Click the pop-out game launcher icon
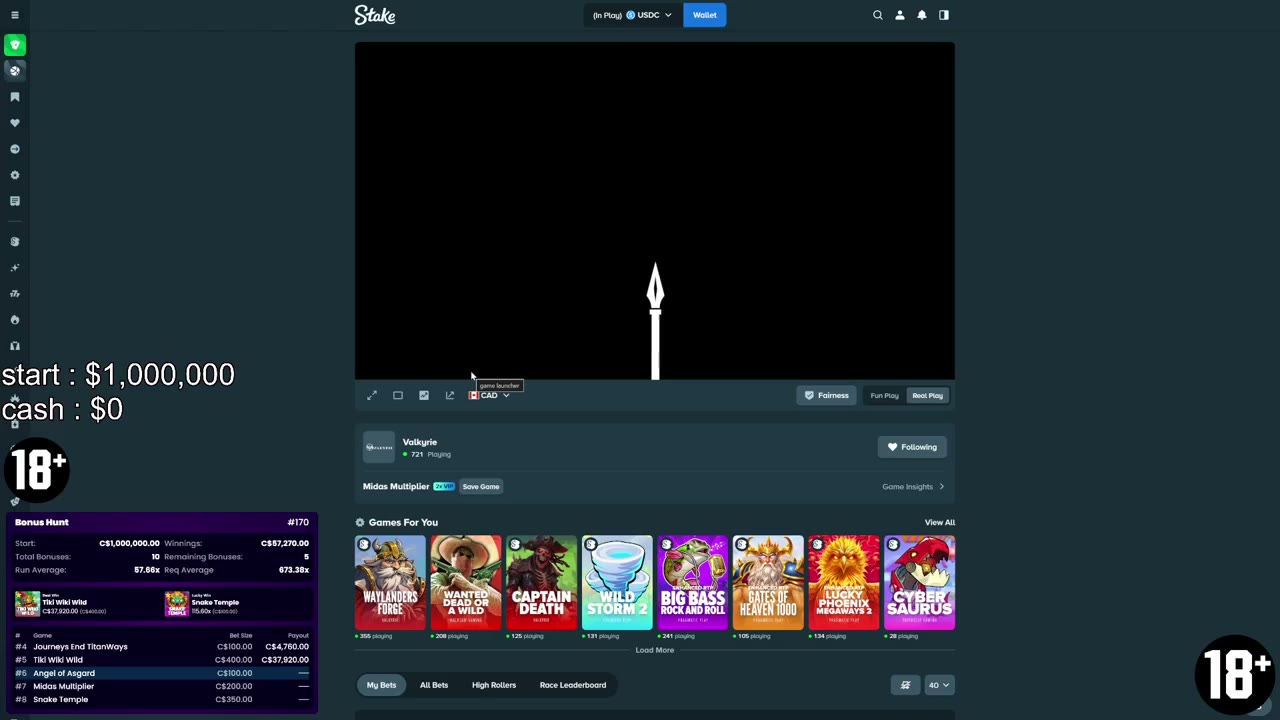The height and width of the screenshot is (720, 1280). point(450,396)
